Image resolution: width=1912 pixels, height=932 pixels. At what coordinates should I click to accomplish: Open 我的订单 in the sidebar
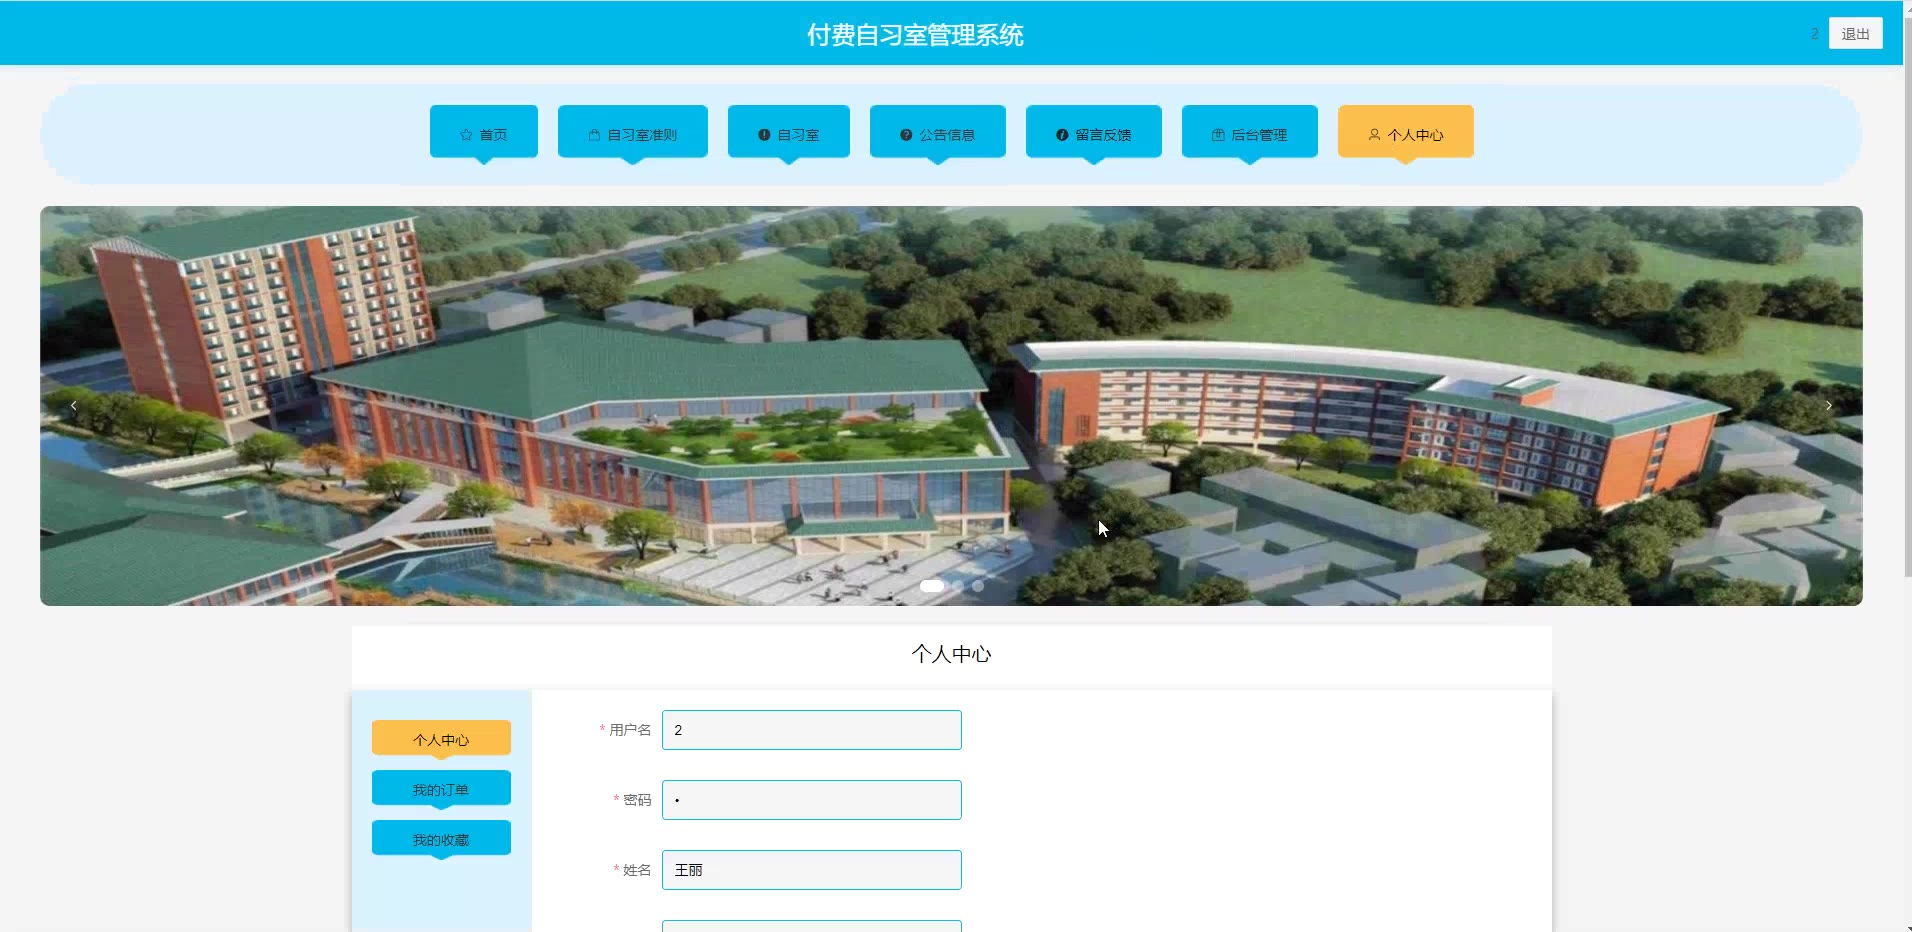click(441, 788)
